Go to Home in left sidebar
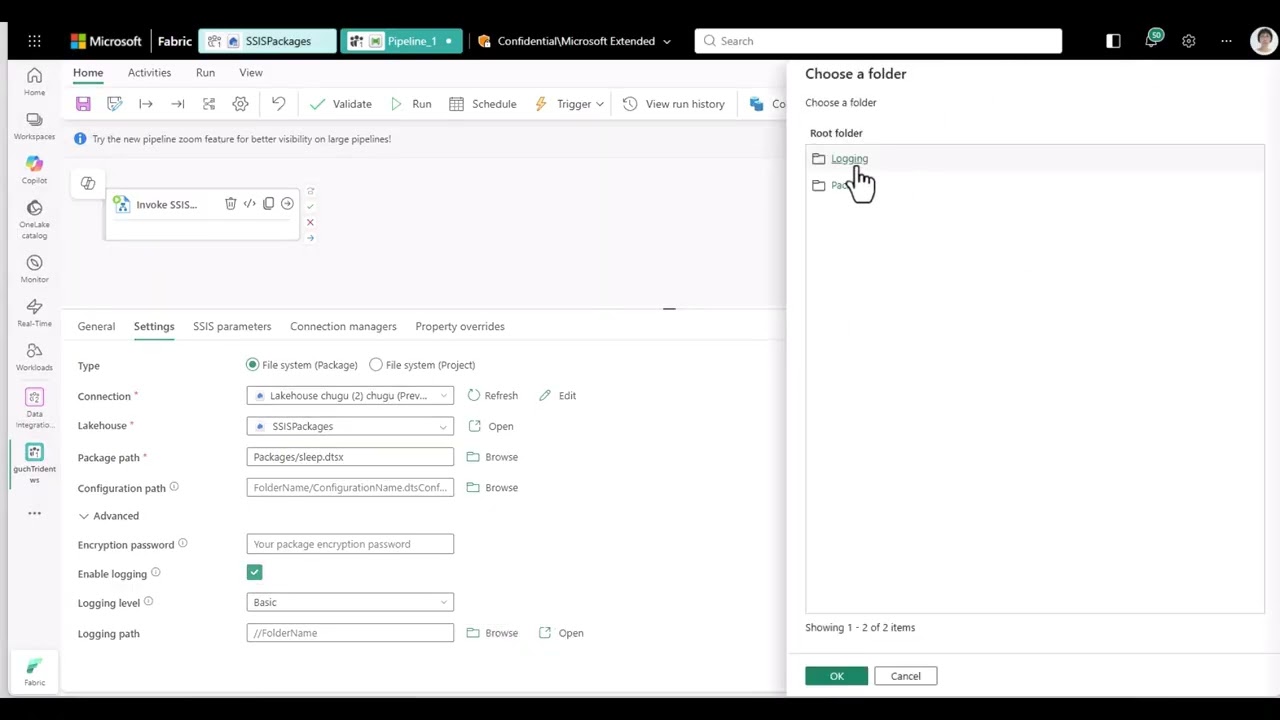The height and width of the screenshot is (720, 1280). tap(34, 82)
